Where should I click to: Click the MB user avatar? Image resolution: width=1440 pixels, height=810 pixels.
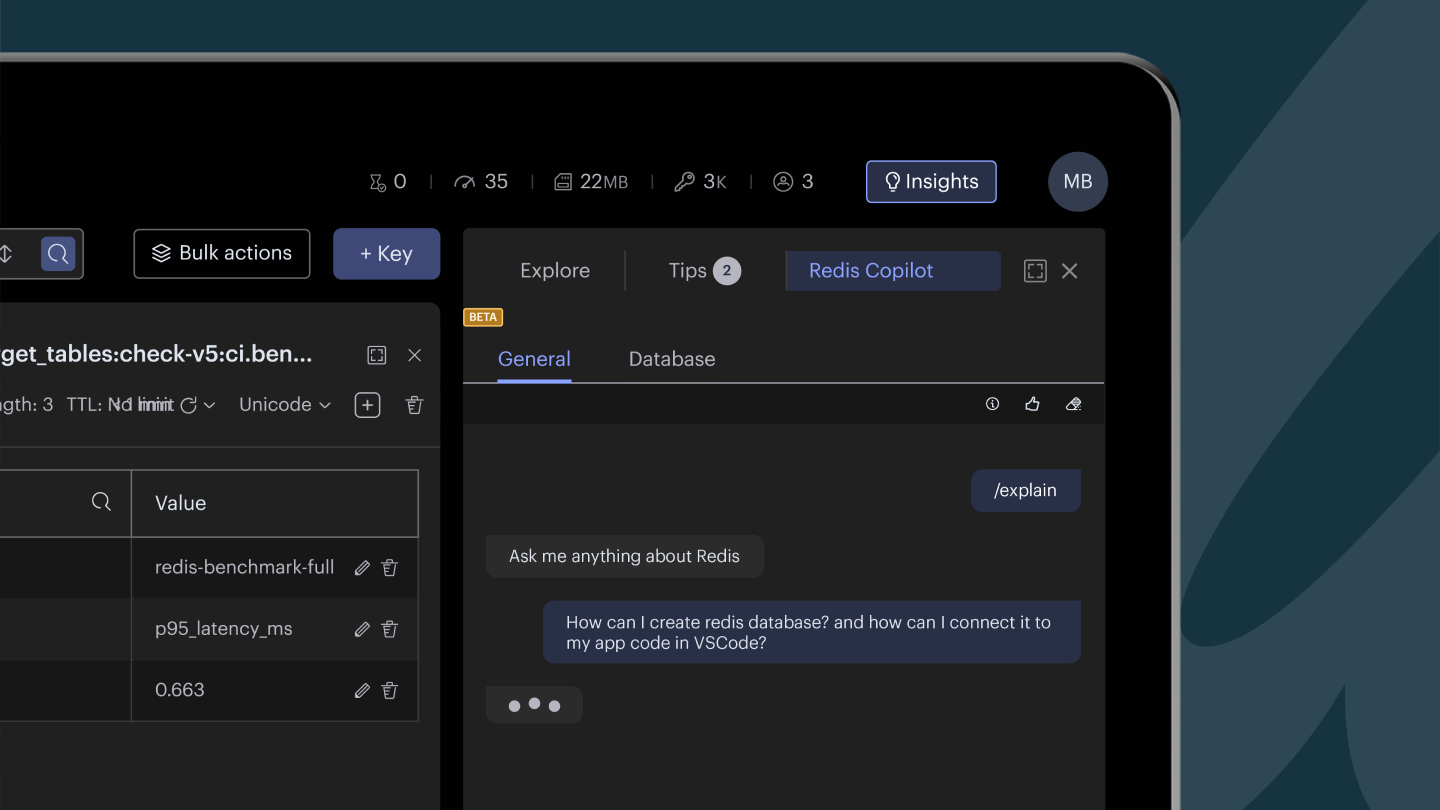(x=1077, y=182)
